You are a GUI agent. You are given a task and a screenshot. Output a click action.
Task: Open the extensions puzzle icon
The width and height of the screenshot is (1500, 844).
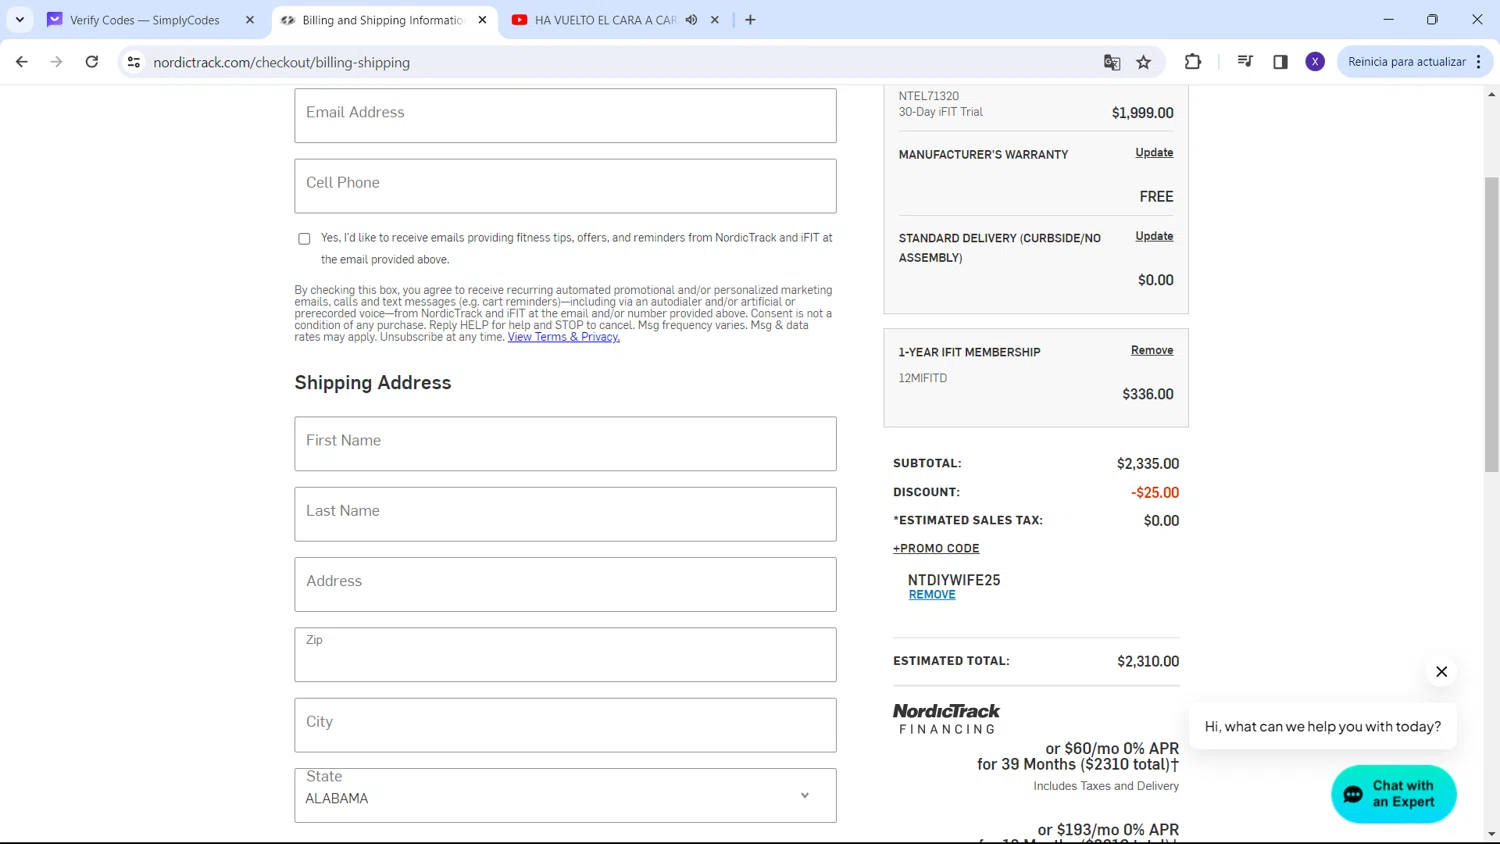pyautogui.click(x=1193, y=62)
